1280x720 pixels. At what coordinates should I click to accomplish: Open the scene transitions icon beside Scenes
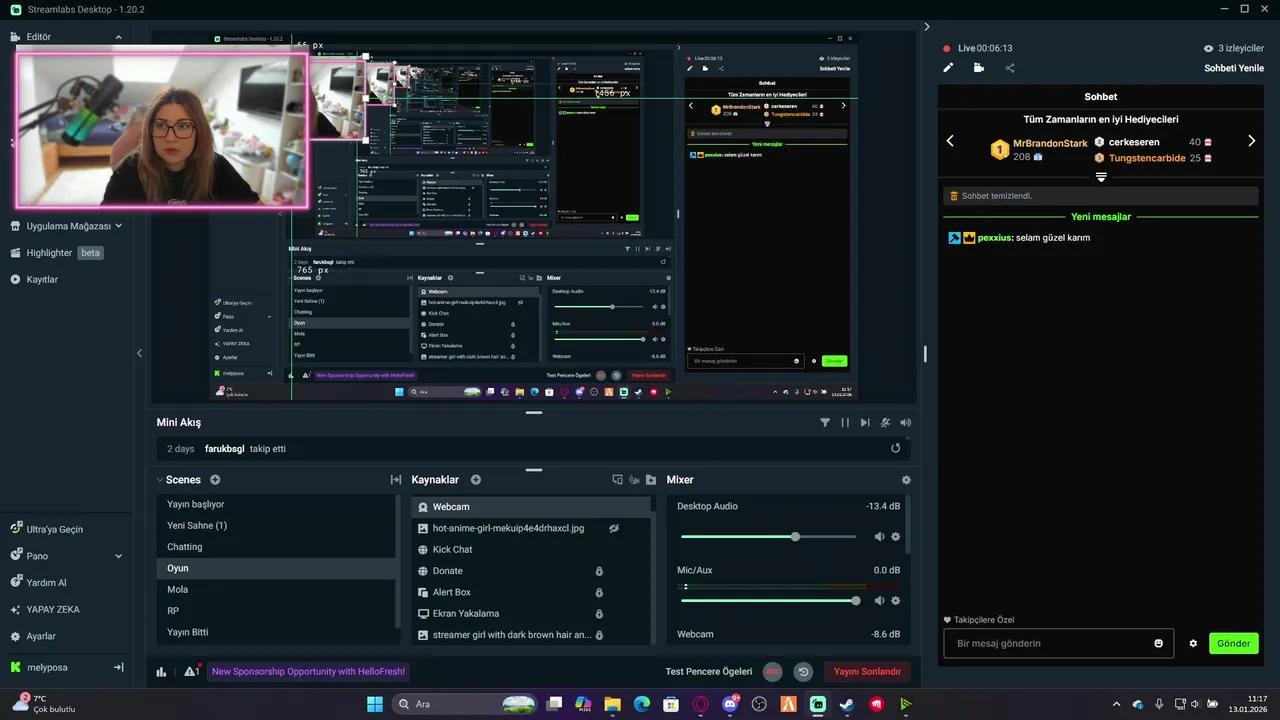pyautogui.click(x=396, y=480)
